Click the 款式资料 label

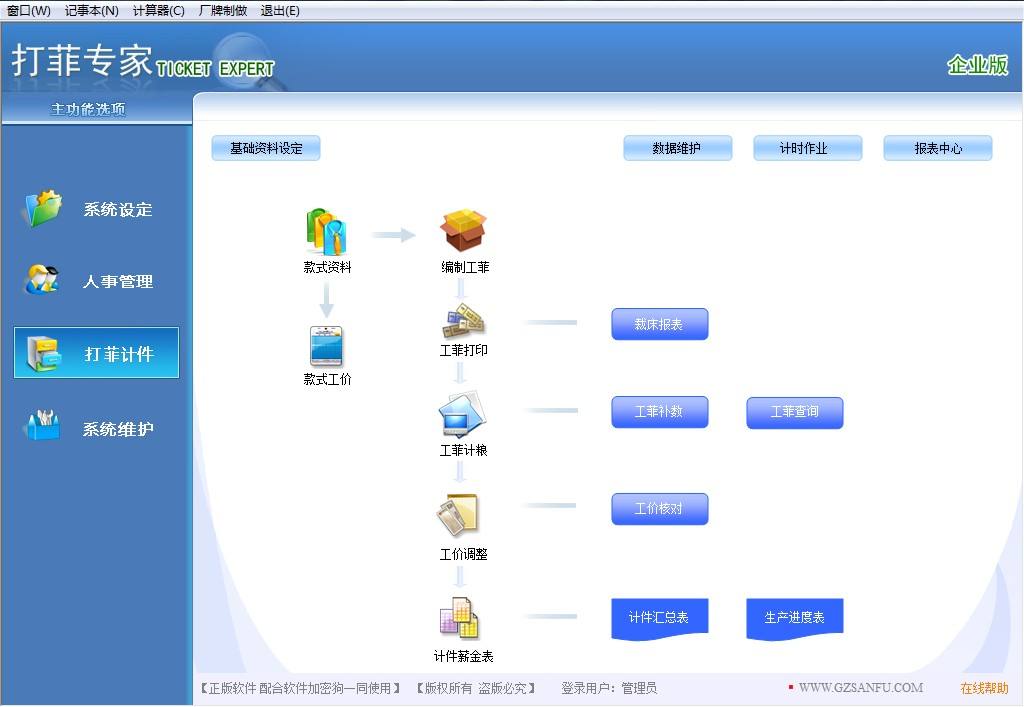click(x=327, y=267)
